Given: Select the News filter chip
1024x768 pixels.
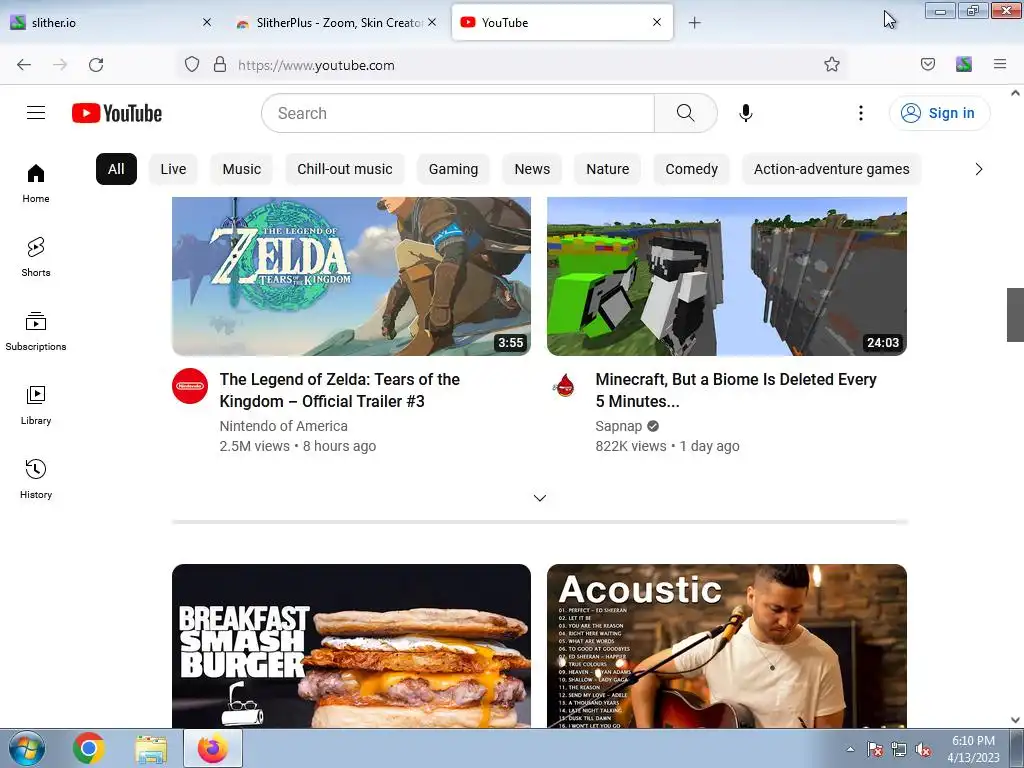Looking at the screenshot, I should pos(532,169).
